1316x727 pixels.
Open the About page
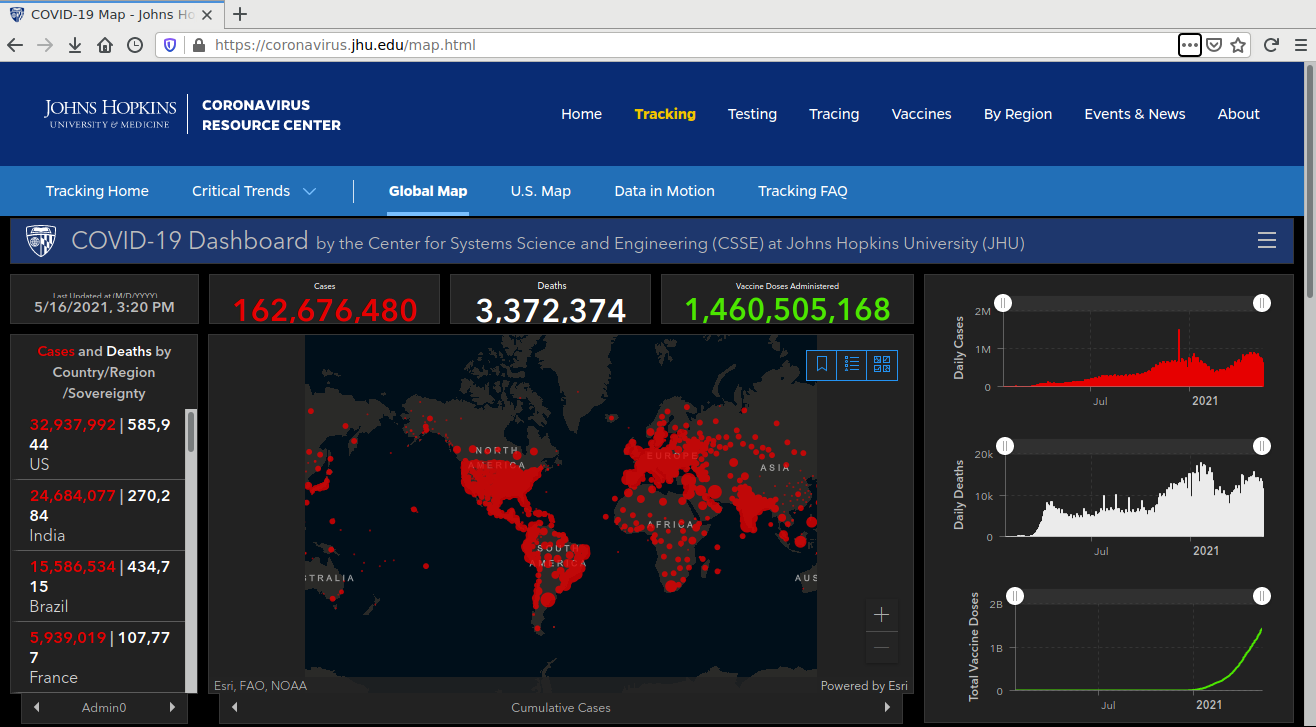click(x=1238, y=114)
